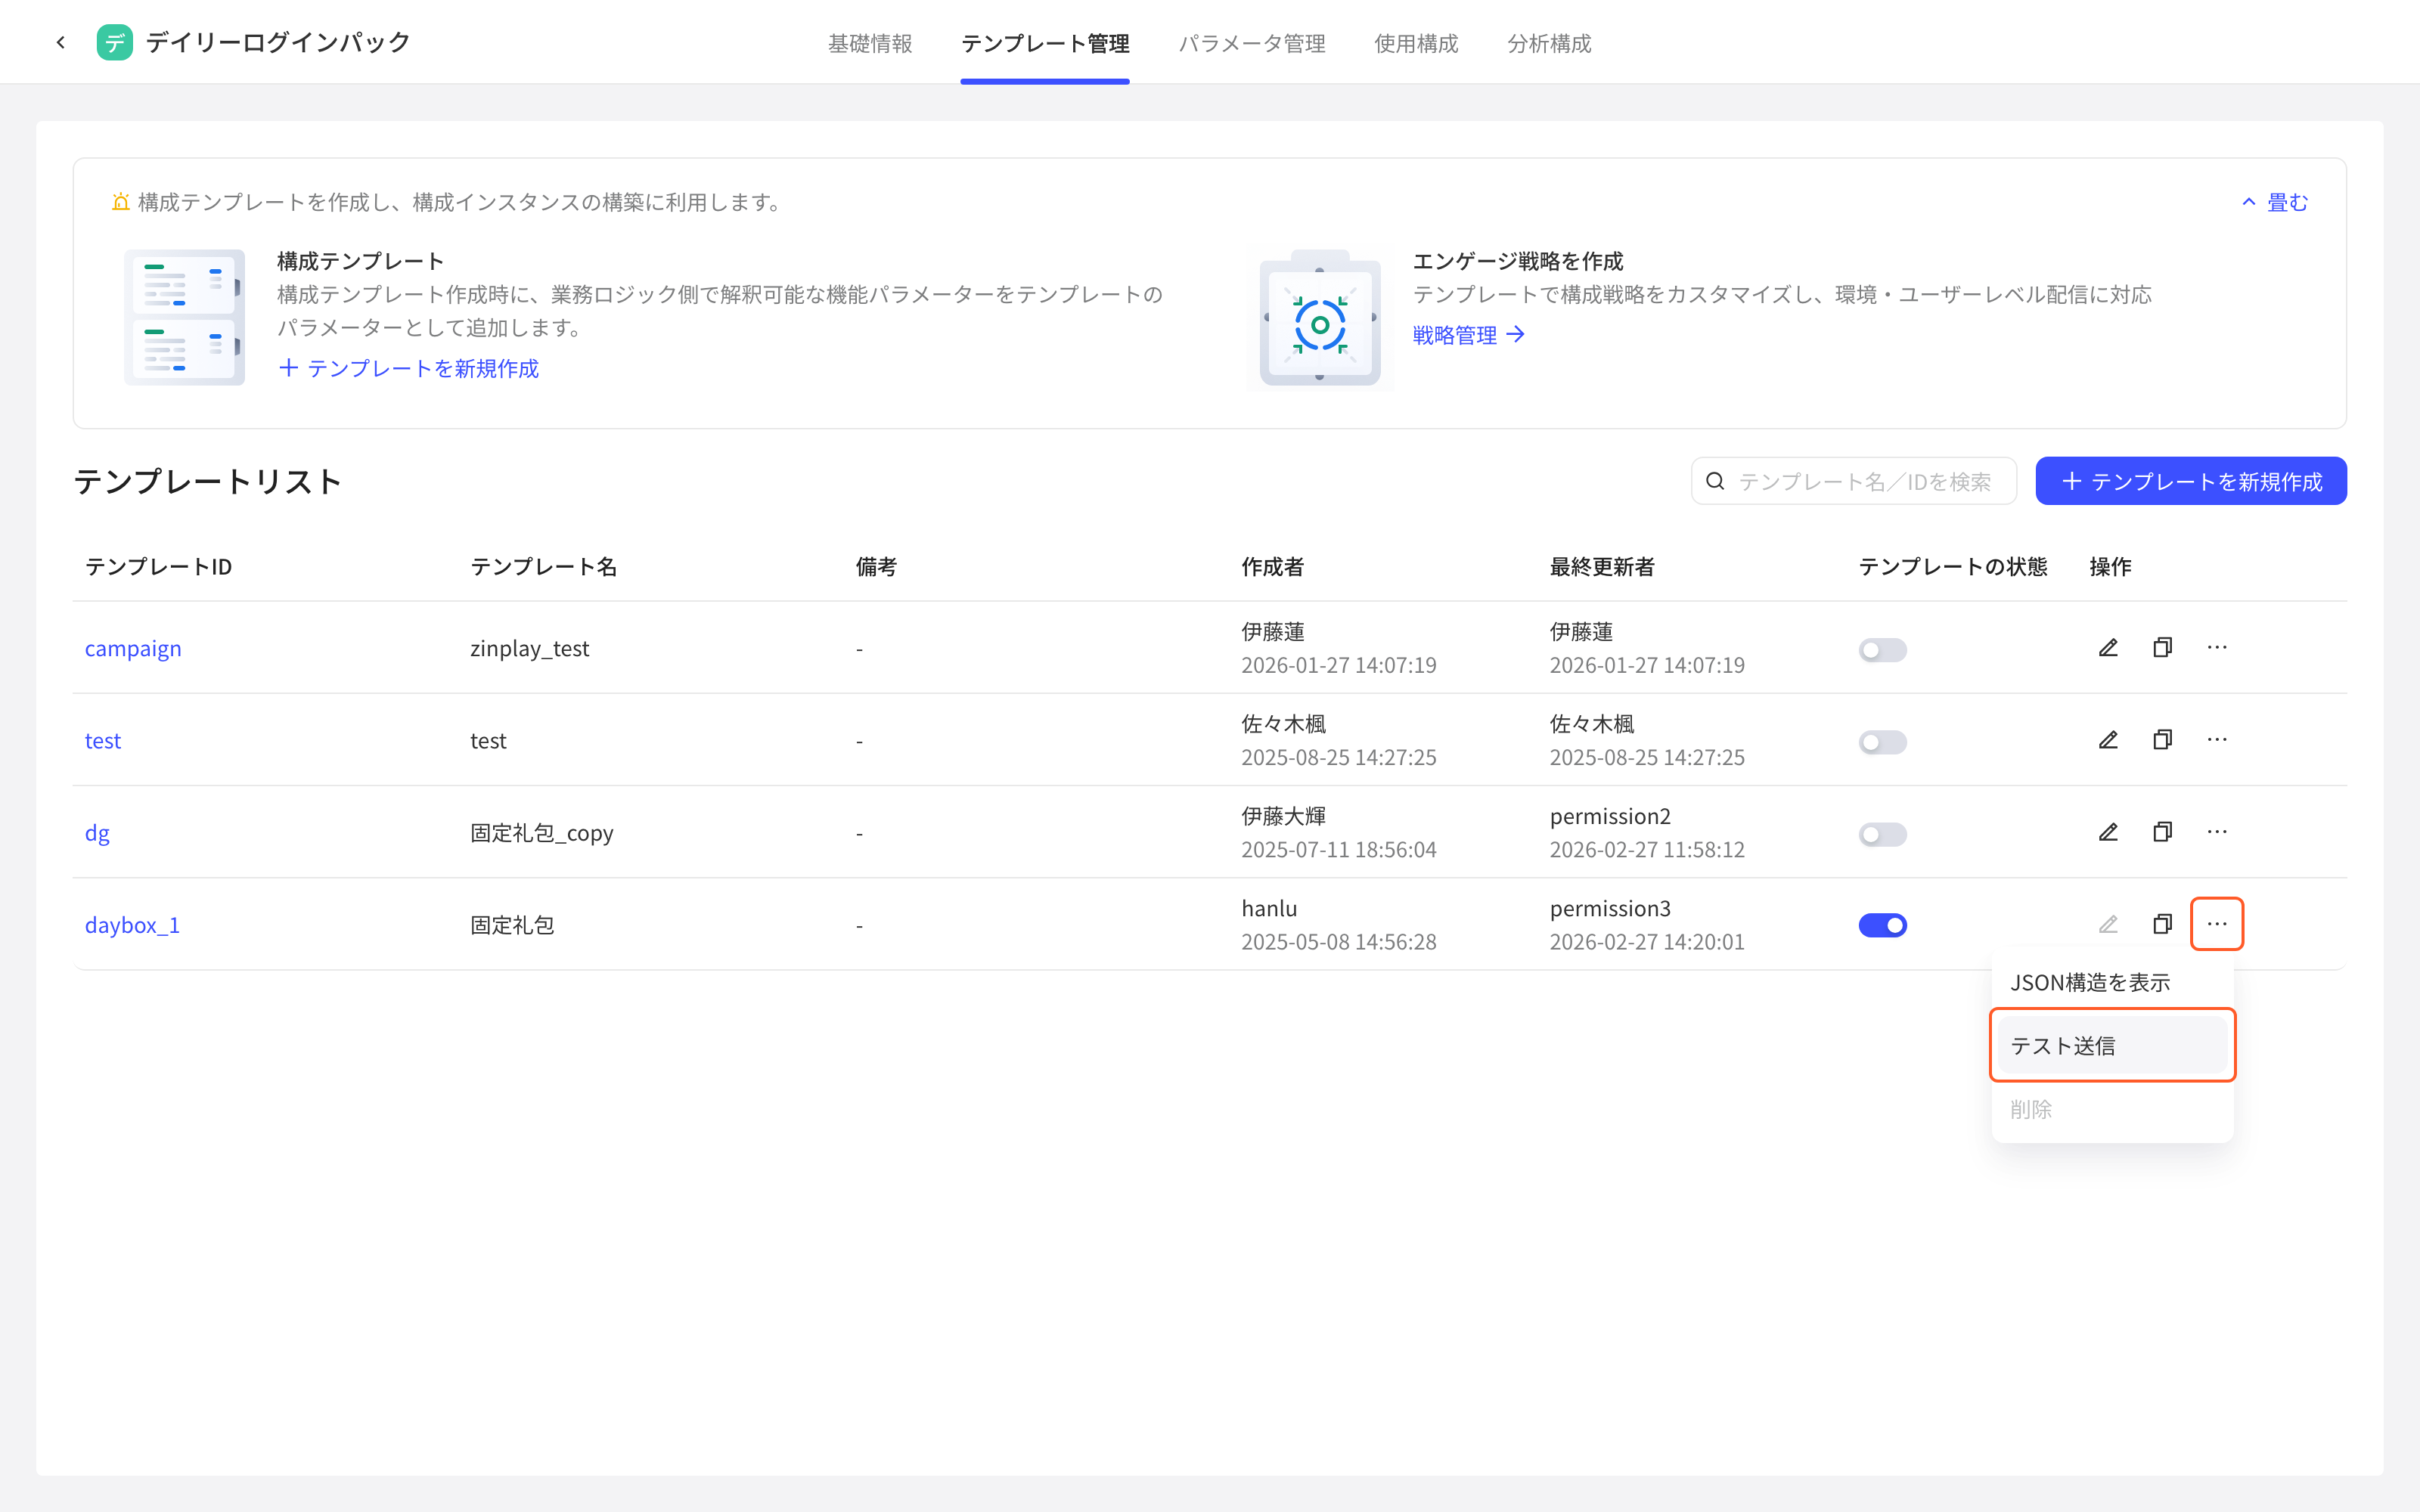2420x1512 pixels.
Task: Enable the campaign template status switch
Action: 1882,650
